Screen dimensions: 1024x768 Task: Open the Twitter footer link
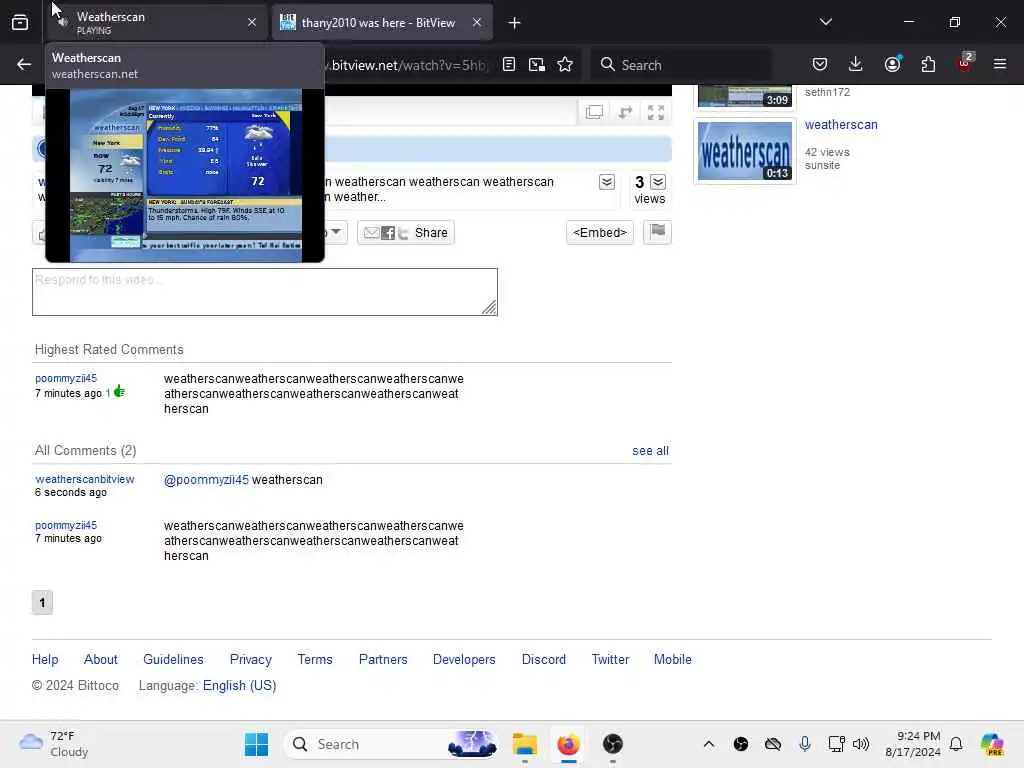[610, 660]
